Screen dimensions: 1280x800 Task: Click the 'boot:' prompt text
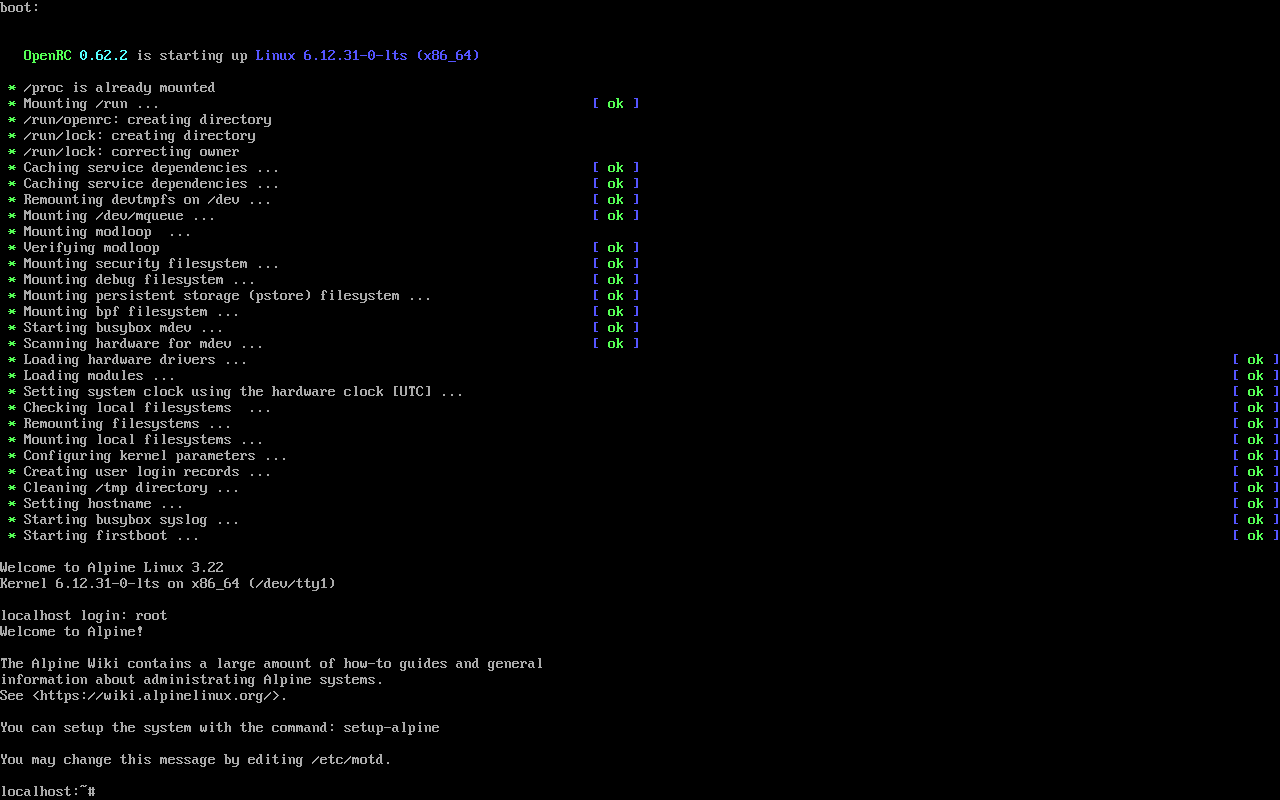(x=20, y=8)
